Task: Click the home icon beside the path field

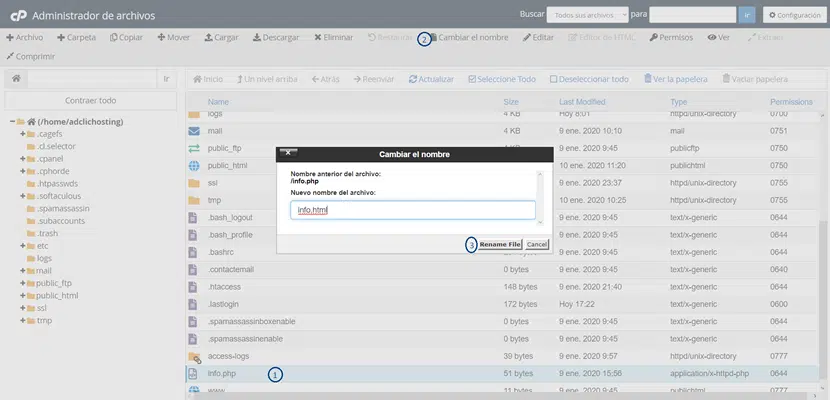Action: pos(16,78)
